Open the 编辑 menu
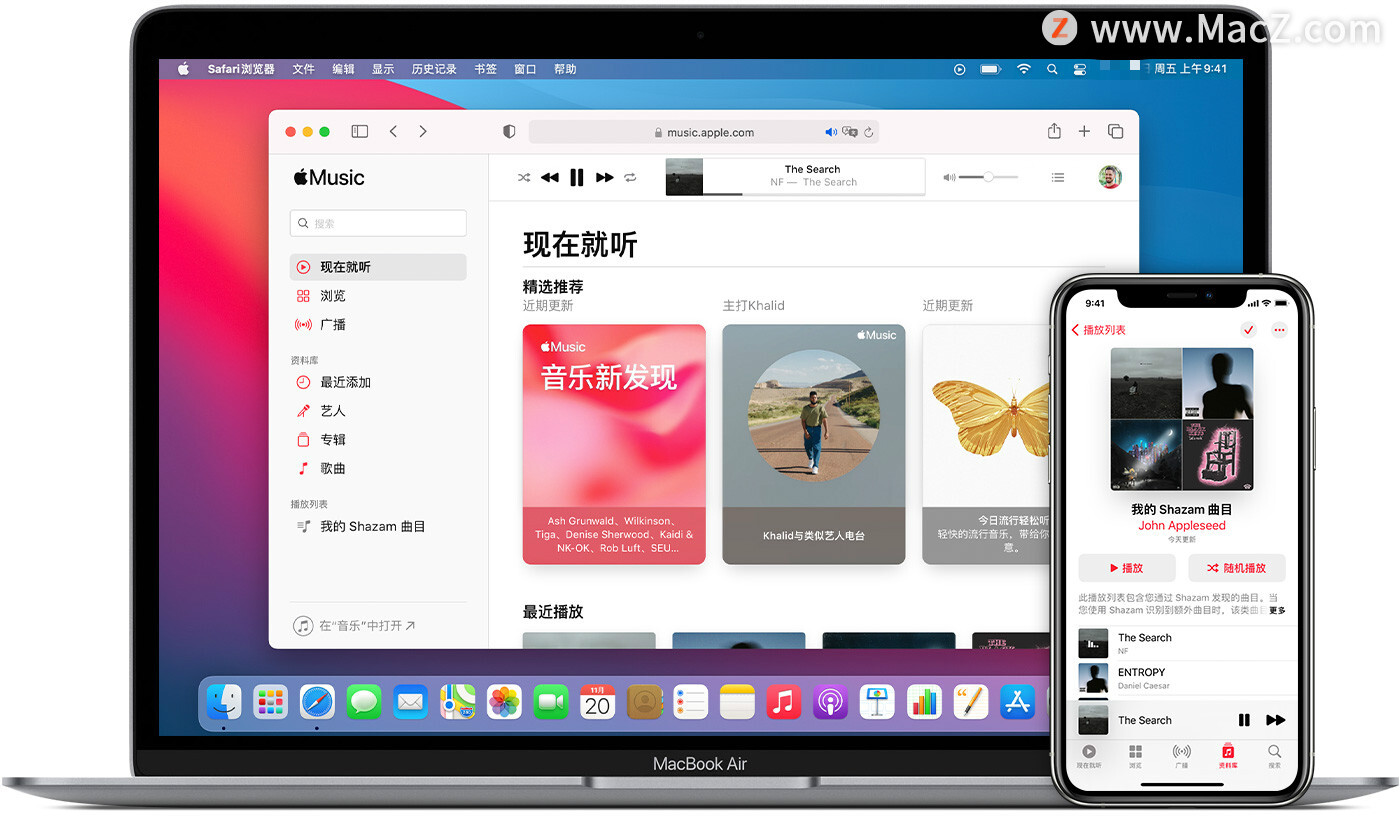Screen dimensions: 1400x816 click(343, 69)
